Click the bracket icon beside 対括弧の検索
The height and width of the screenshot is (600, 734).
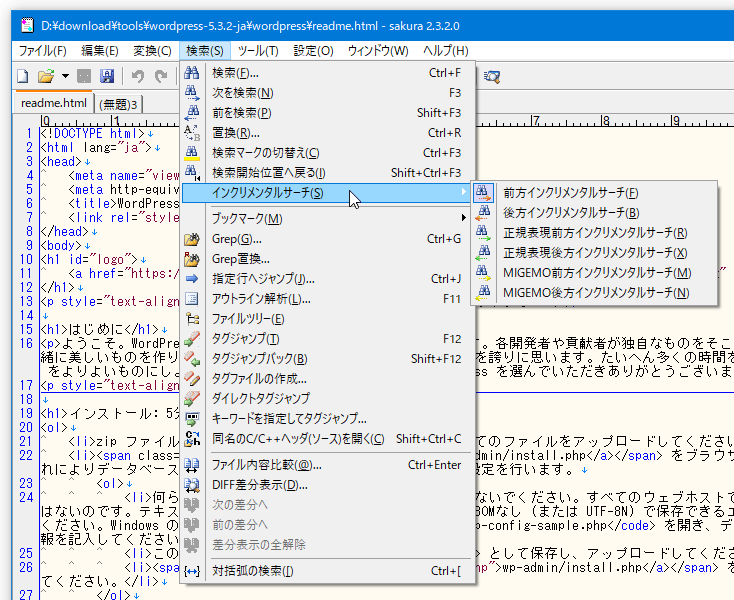click(x=191, y=571)
